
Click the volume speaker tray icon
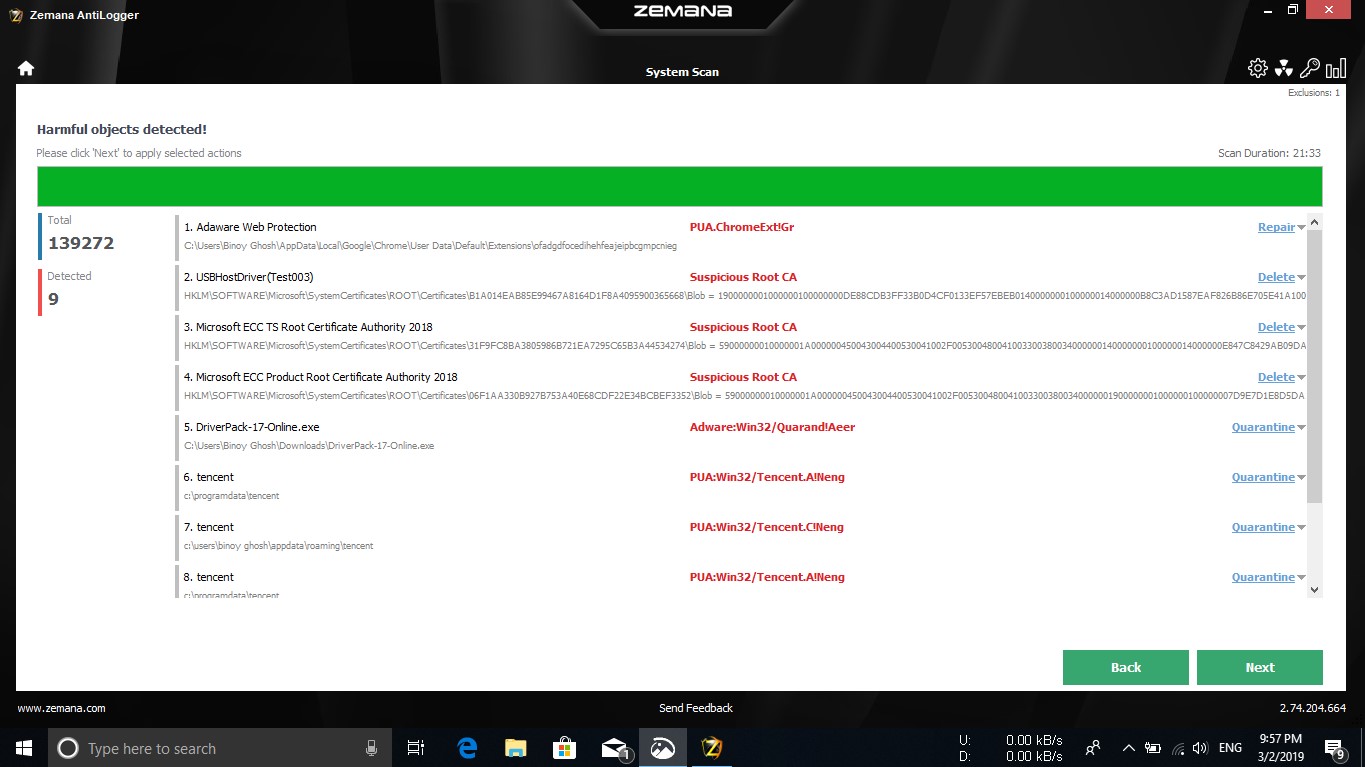(x=1201, y=748)
